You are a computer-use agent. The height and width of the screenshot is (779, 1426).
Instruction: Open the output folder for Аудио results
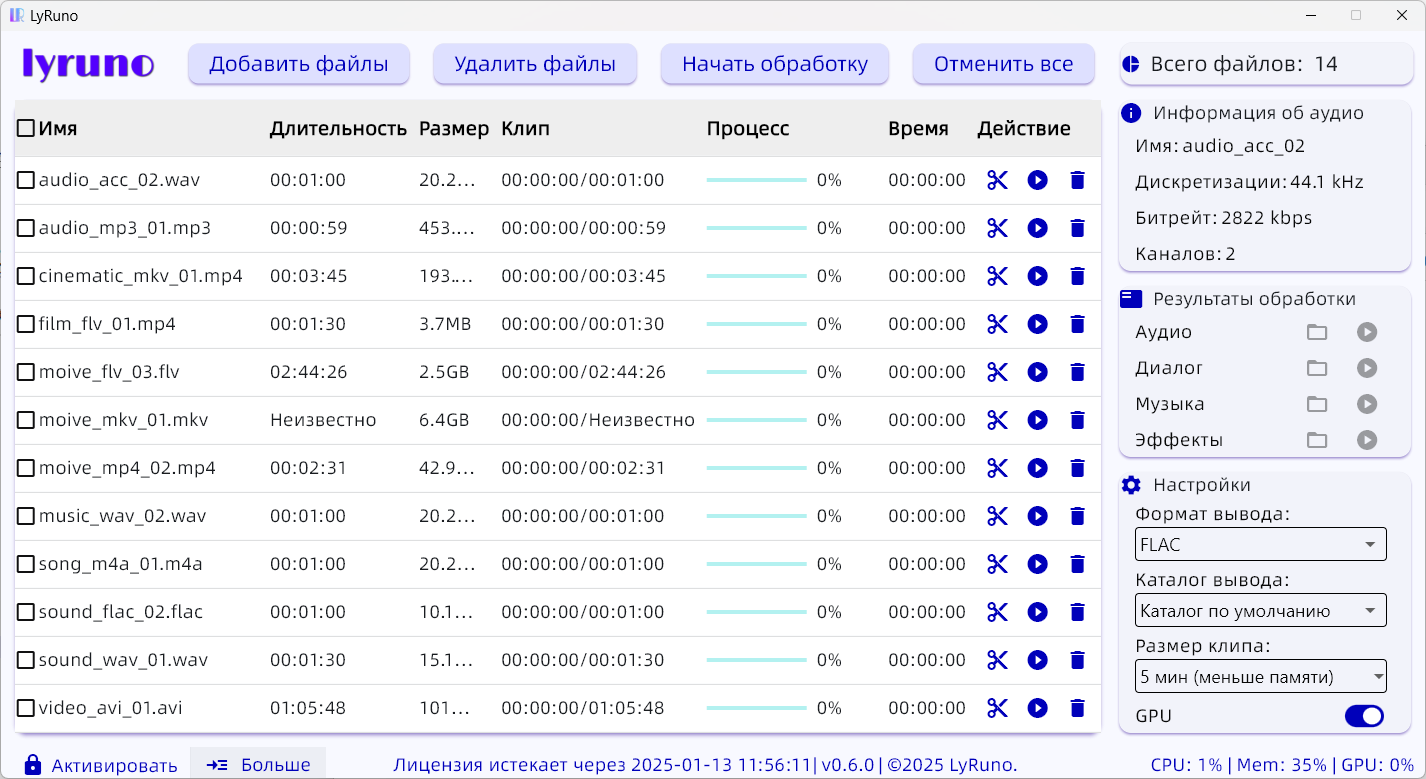(1317, 332)
